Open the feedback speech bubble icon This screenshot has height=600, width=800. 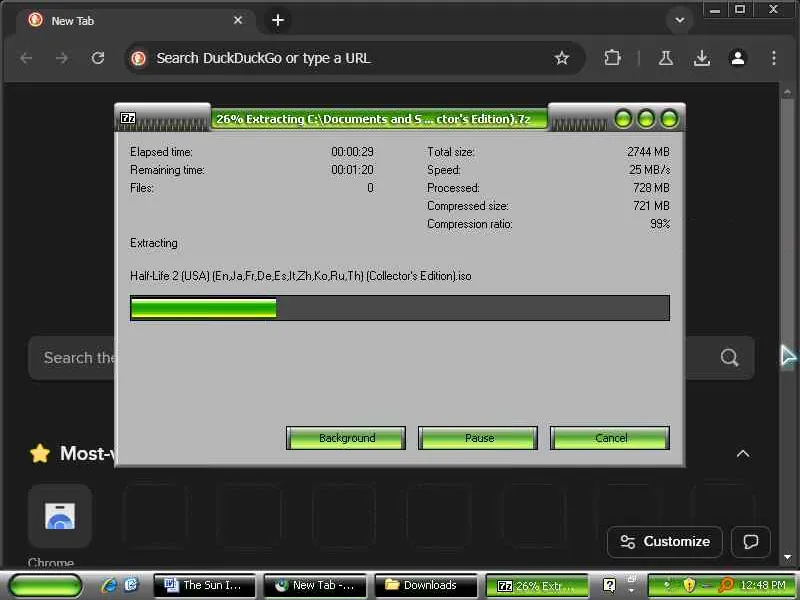coord(751,541)
